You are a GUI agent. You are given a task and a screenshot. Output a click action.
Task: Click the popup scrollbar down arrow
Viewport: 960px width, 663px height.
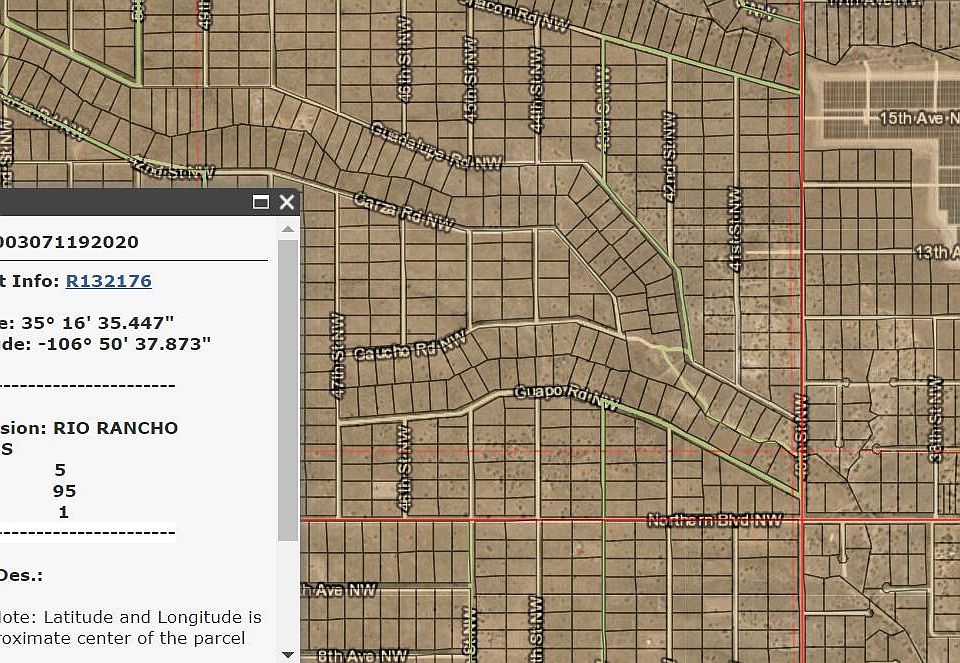[288, 654]
